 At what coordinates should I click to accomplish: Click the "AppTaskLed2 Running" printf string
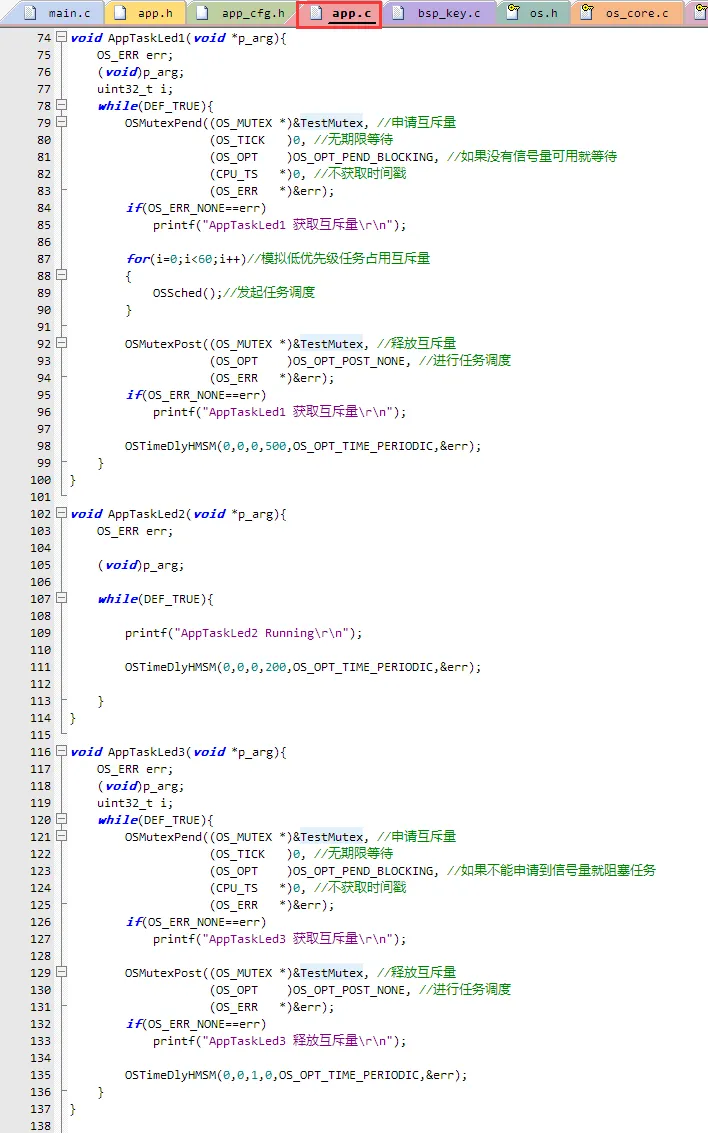(267, 633)
